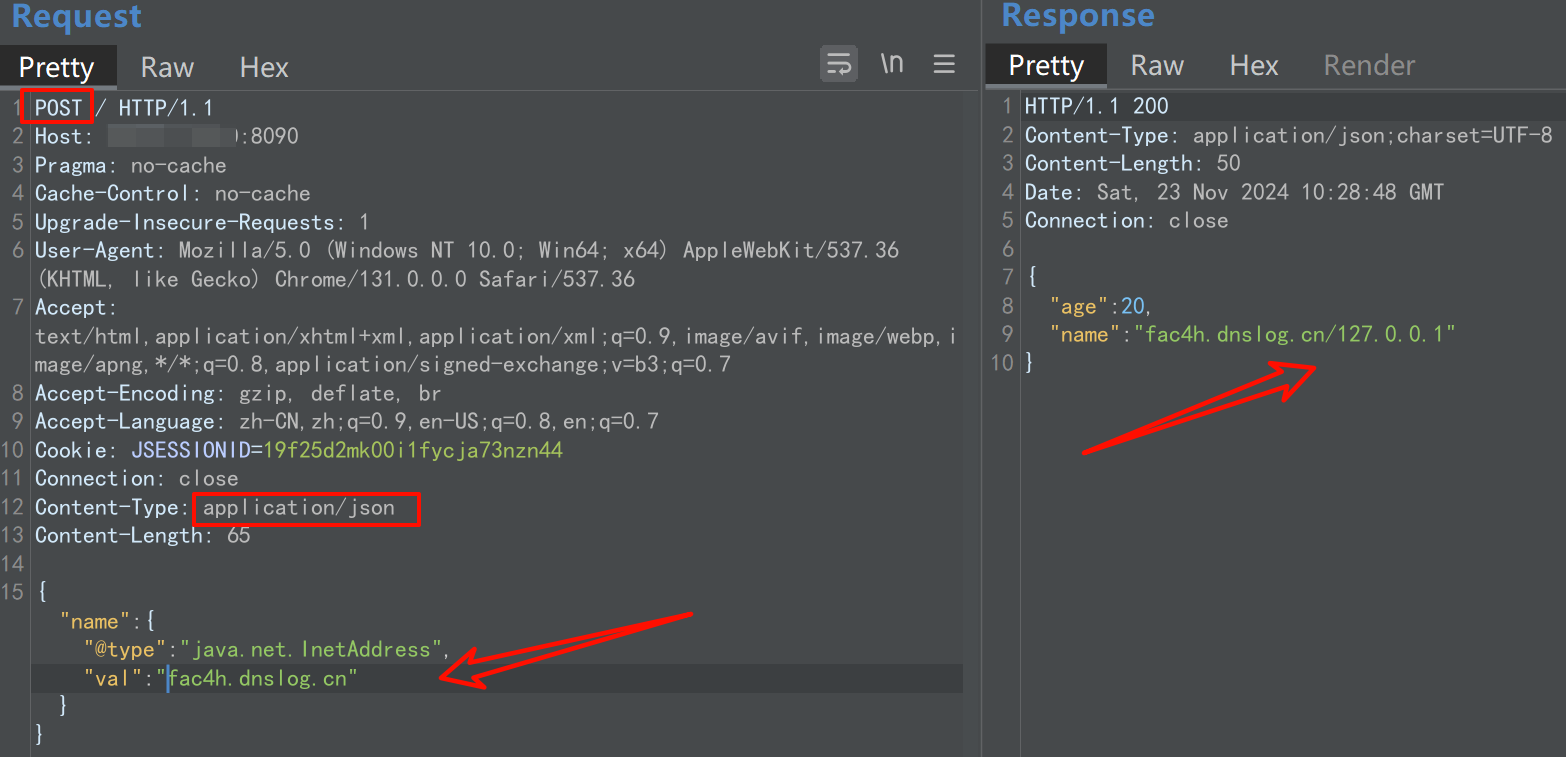Click the Response panel title
Image resolution: width=1566 pixels, height=757 pixels.
pyautogui.click(x=1078, y=15)
